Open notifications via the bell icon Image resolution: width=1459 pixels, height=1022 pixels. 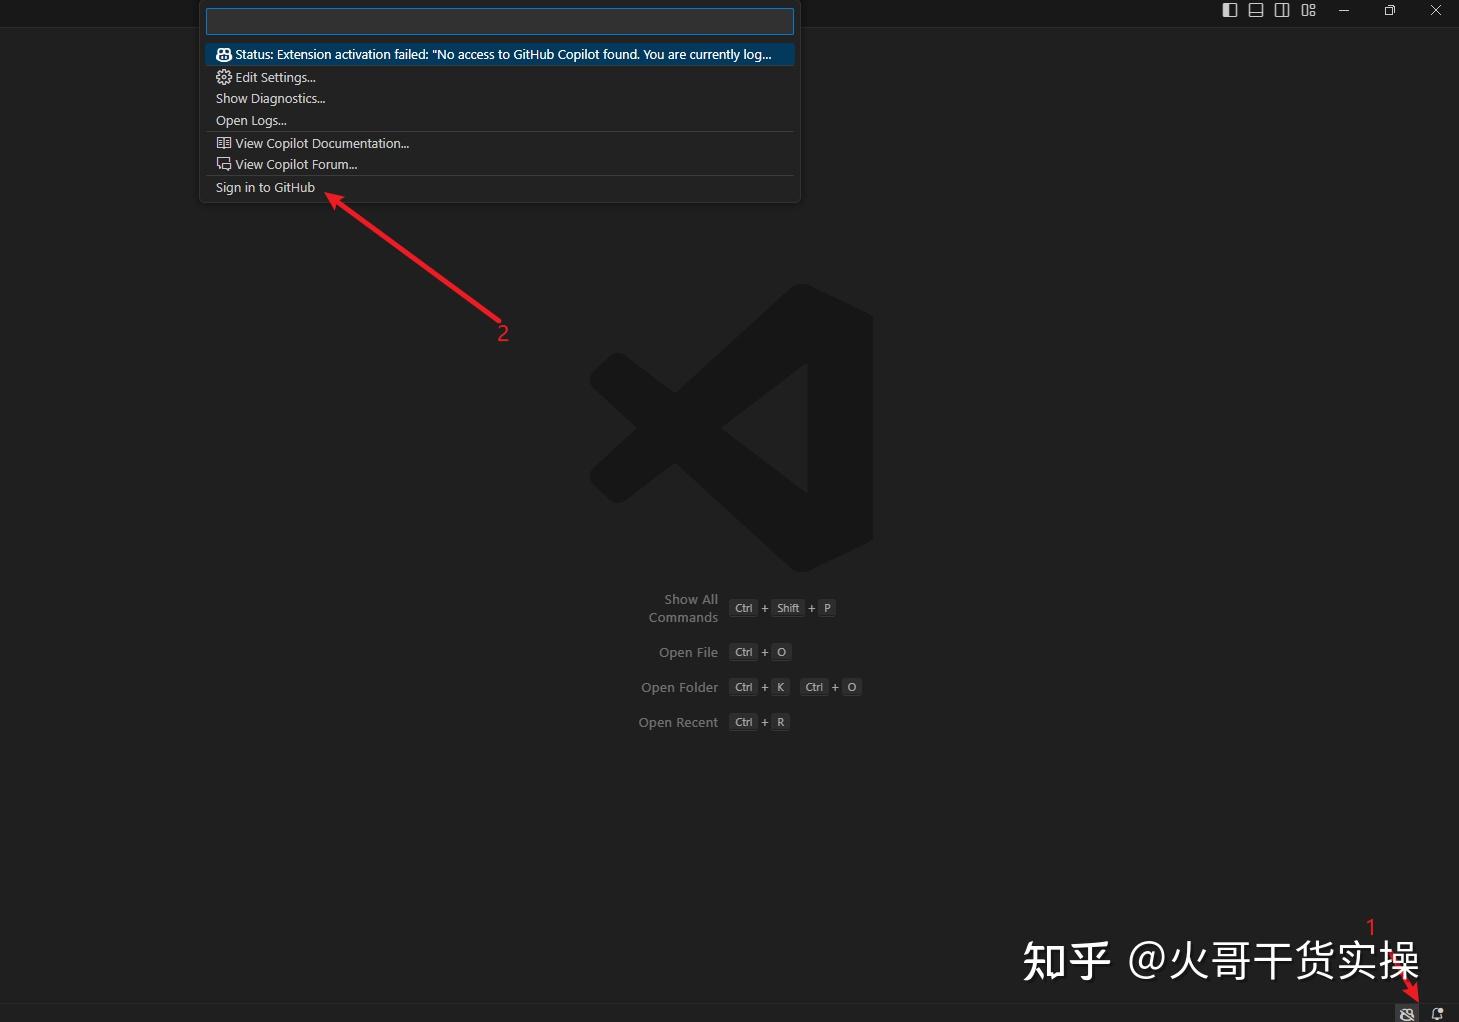(1438, 1013)
